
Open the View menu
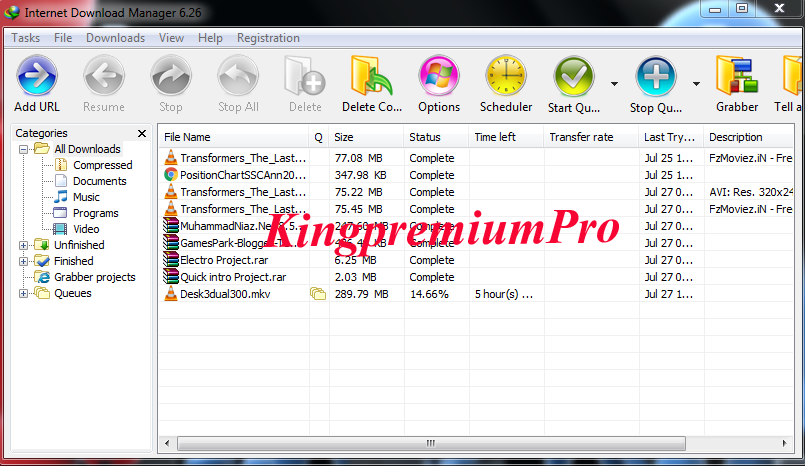171,38
